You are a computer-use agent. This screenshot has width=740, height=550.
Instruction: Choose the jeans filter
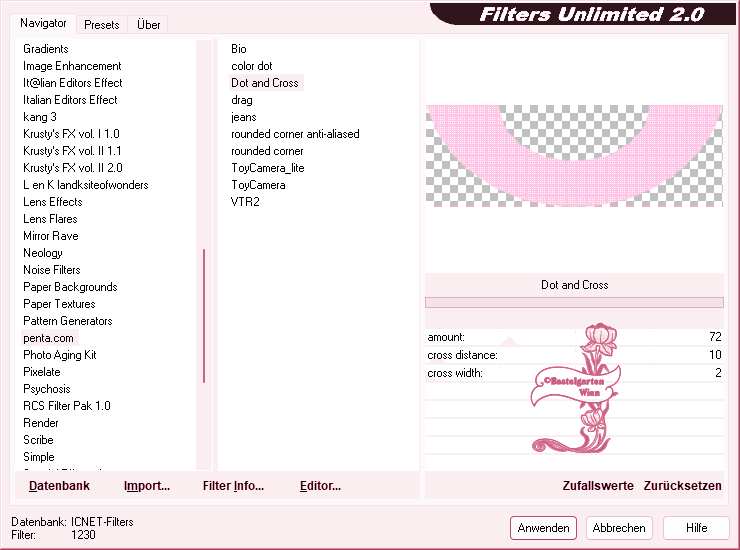[x=244, y=117]
